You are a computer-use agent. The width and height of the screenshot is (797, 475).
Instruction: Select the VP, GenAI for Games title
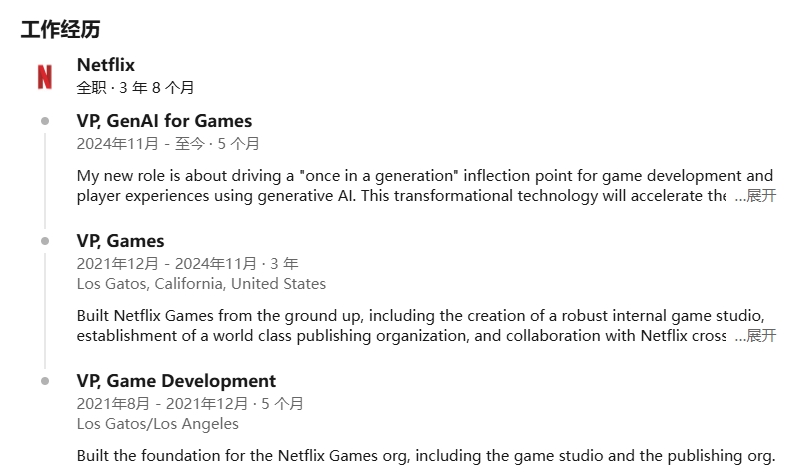164,121
